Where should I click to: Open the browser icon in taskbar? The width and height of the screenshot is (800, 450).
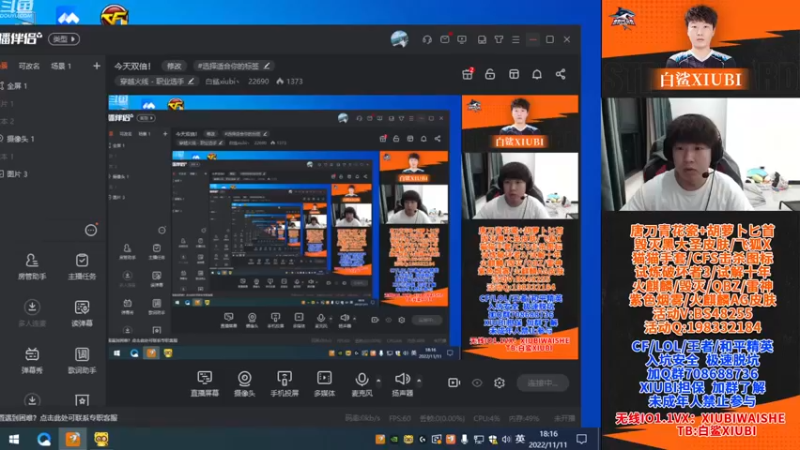pos(43,439)
